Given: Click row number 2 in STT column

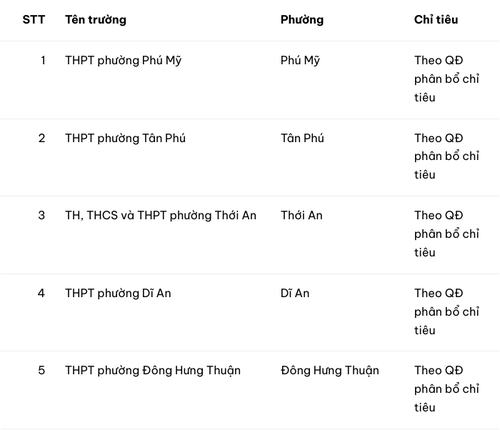Looking at the screenshot, I should [41, 138].
